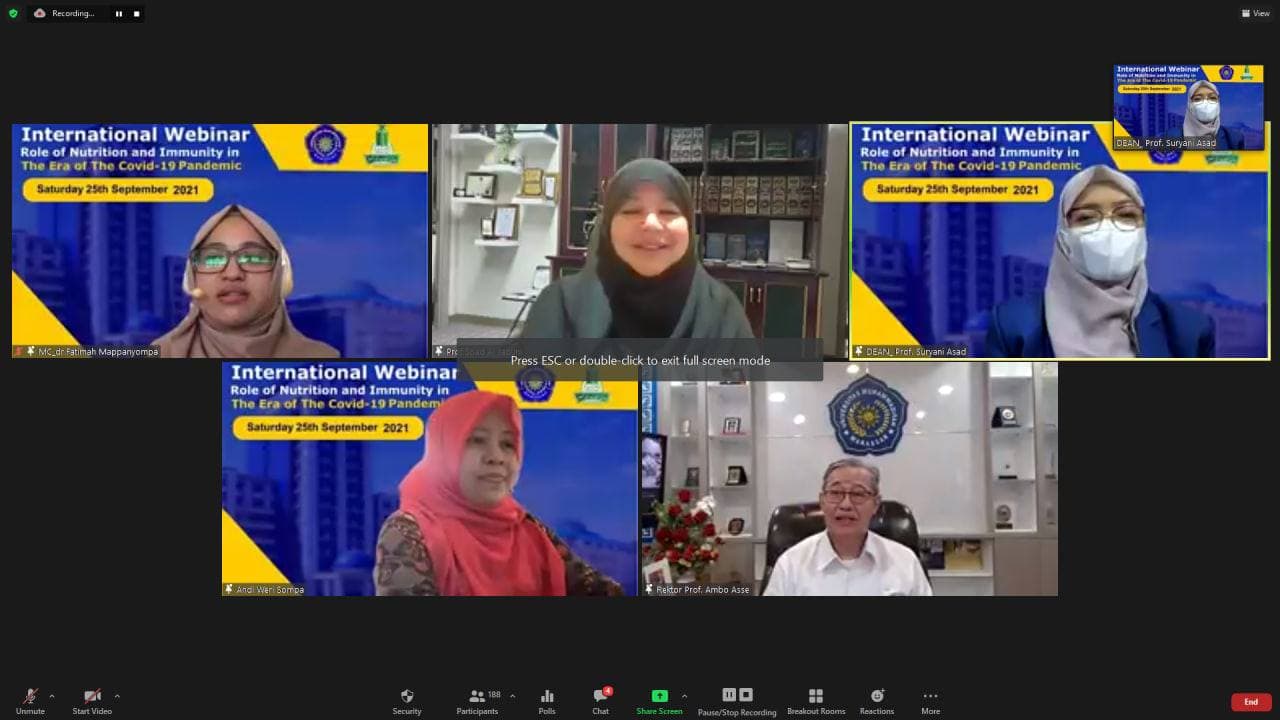
Task: Expand participants options arrow
Action: 513,696
